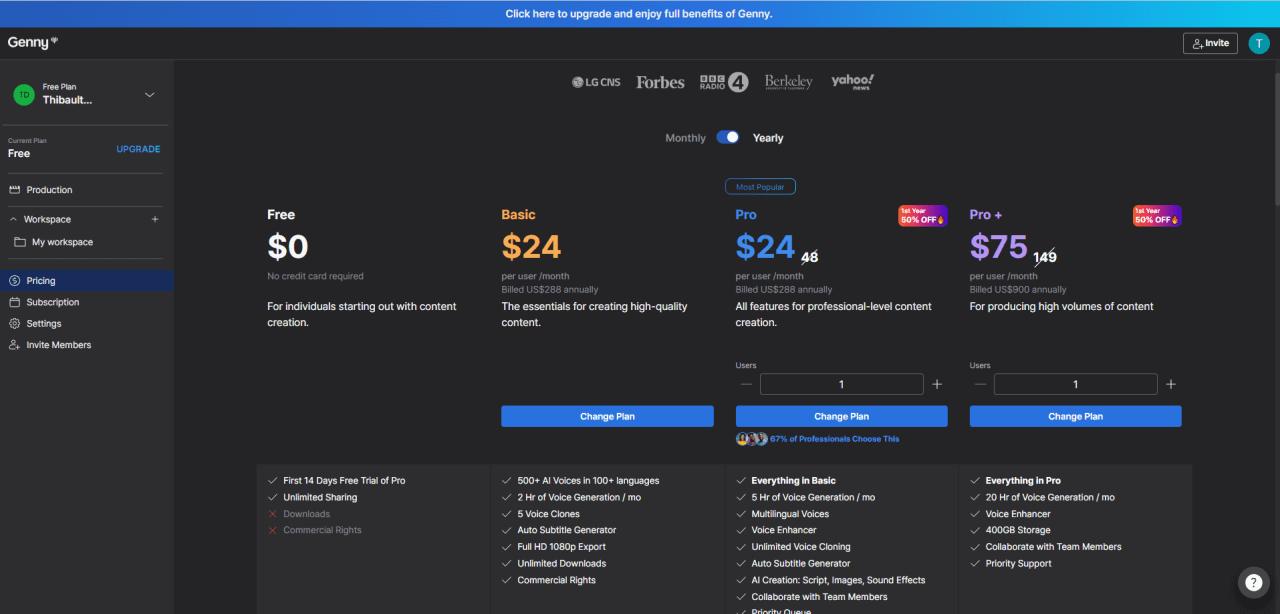Select Yearly billing label
This screenshot has width=1280, height=614.
768,138
